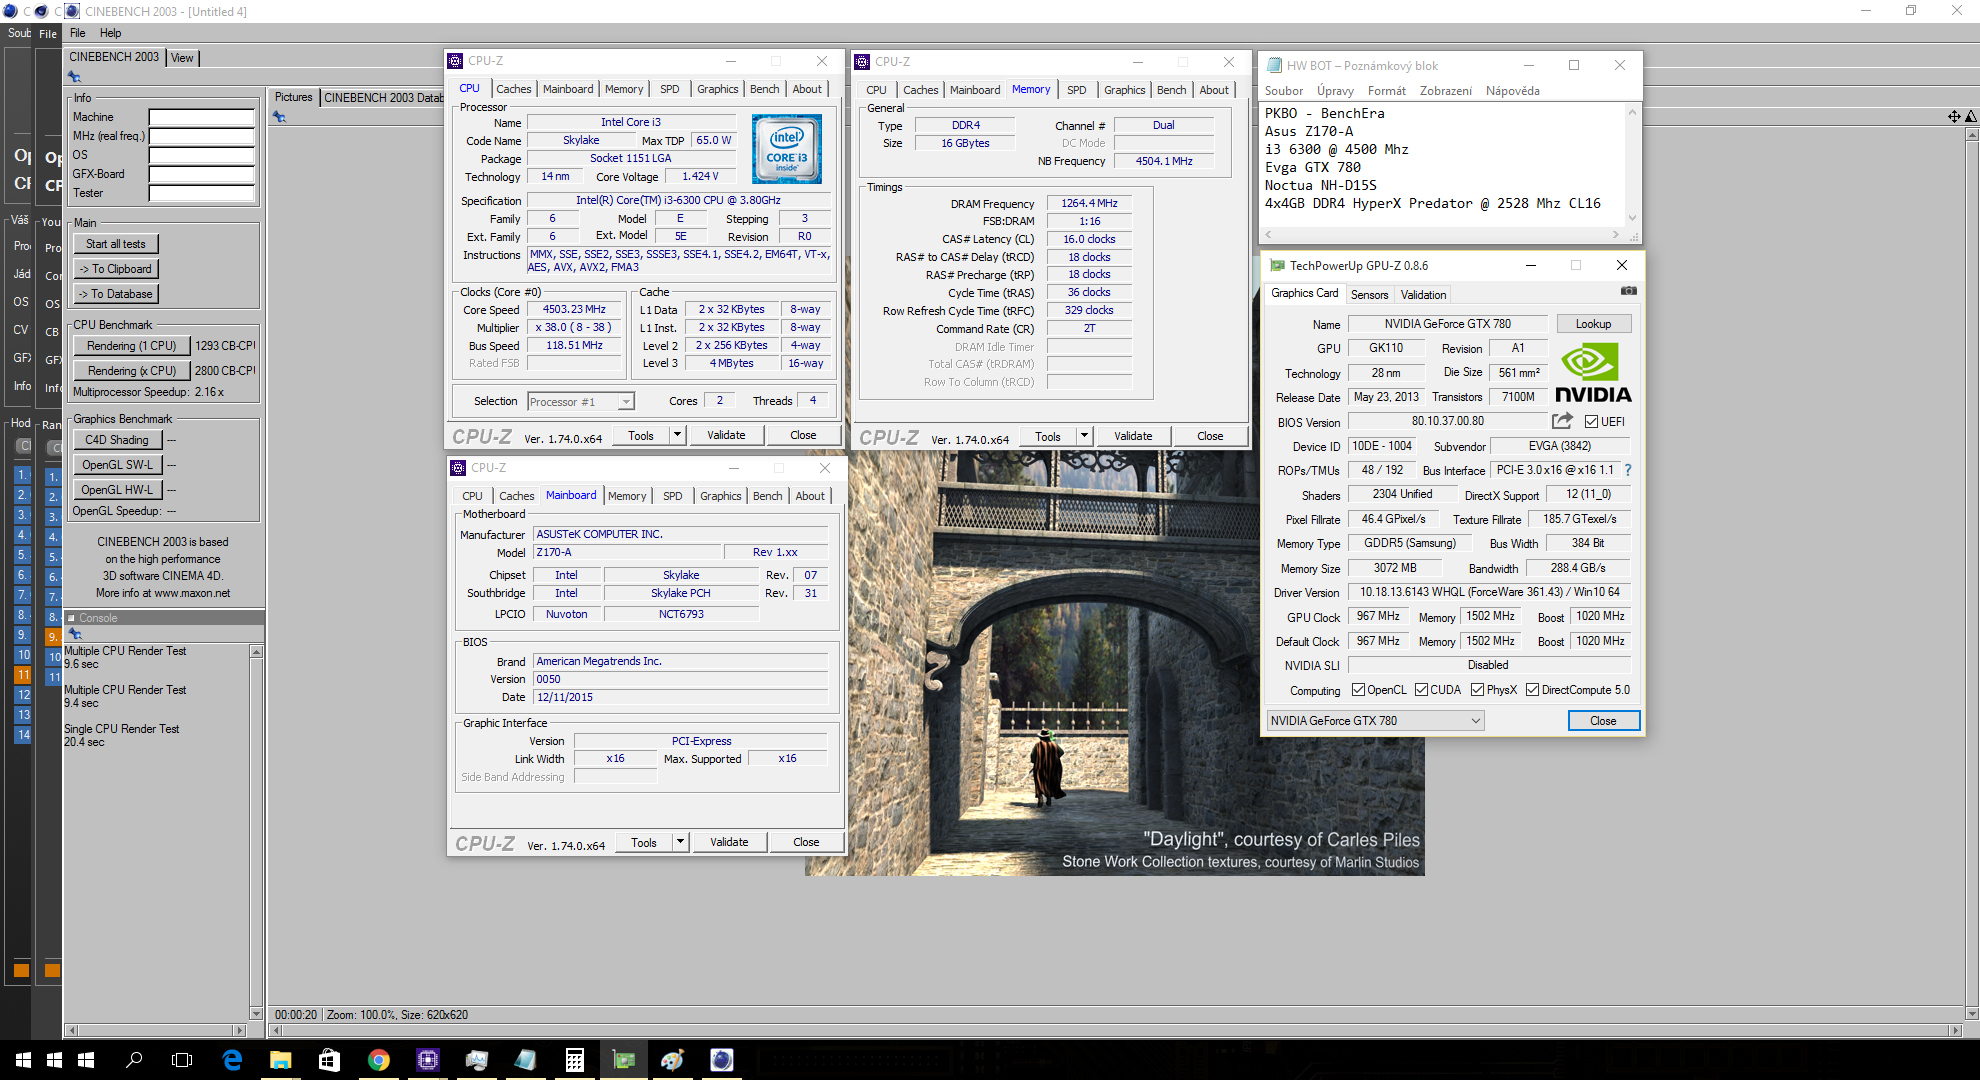Expand Tools arrow in CPU-Z Memory window
1980x1080 pixels.
[x=1084, y=436]
